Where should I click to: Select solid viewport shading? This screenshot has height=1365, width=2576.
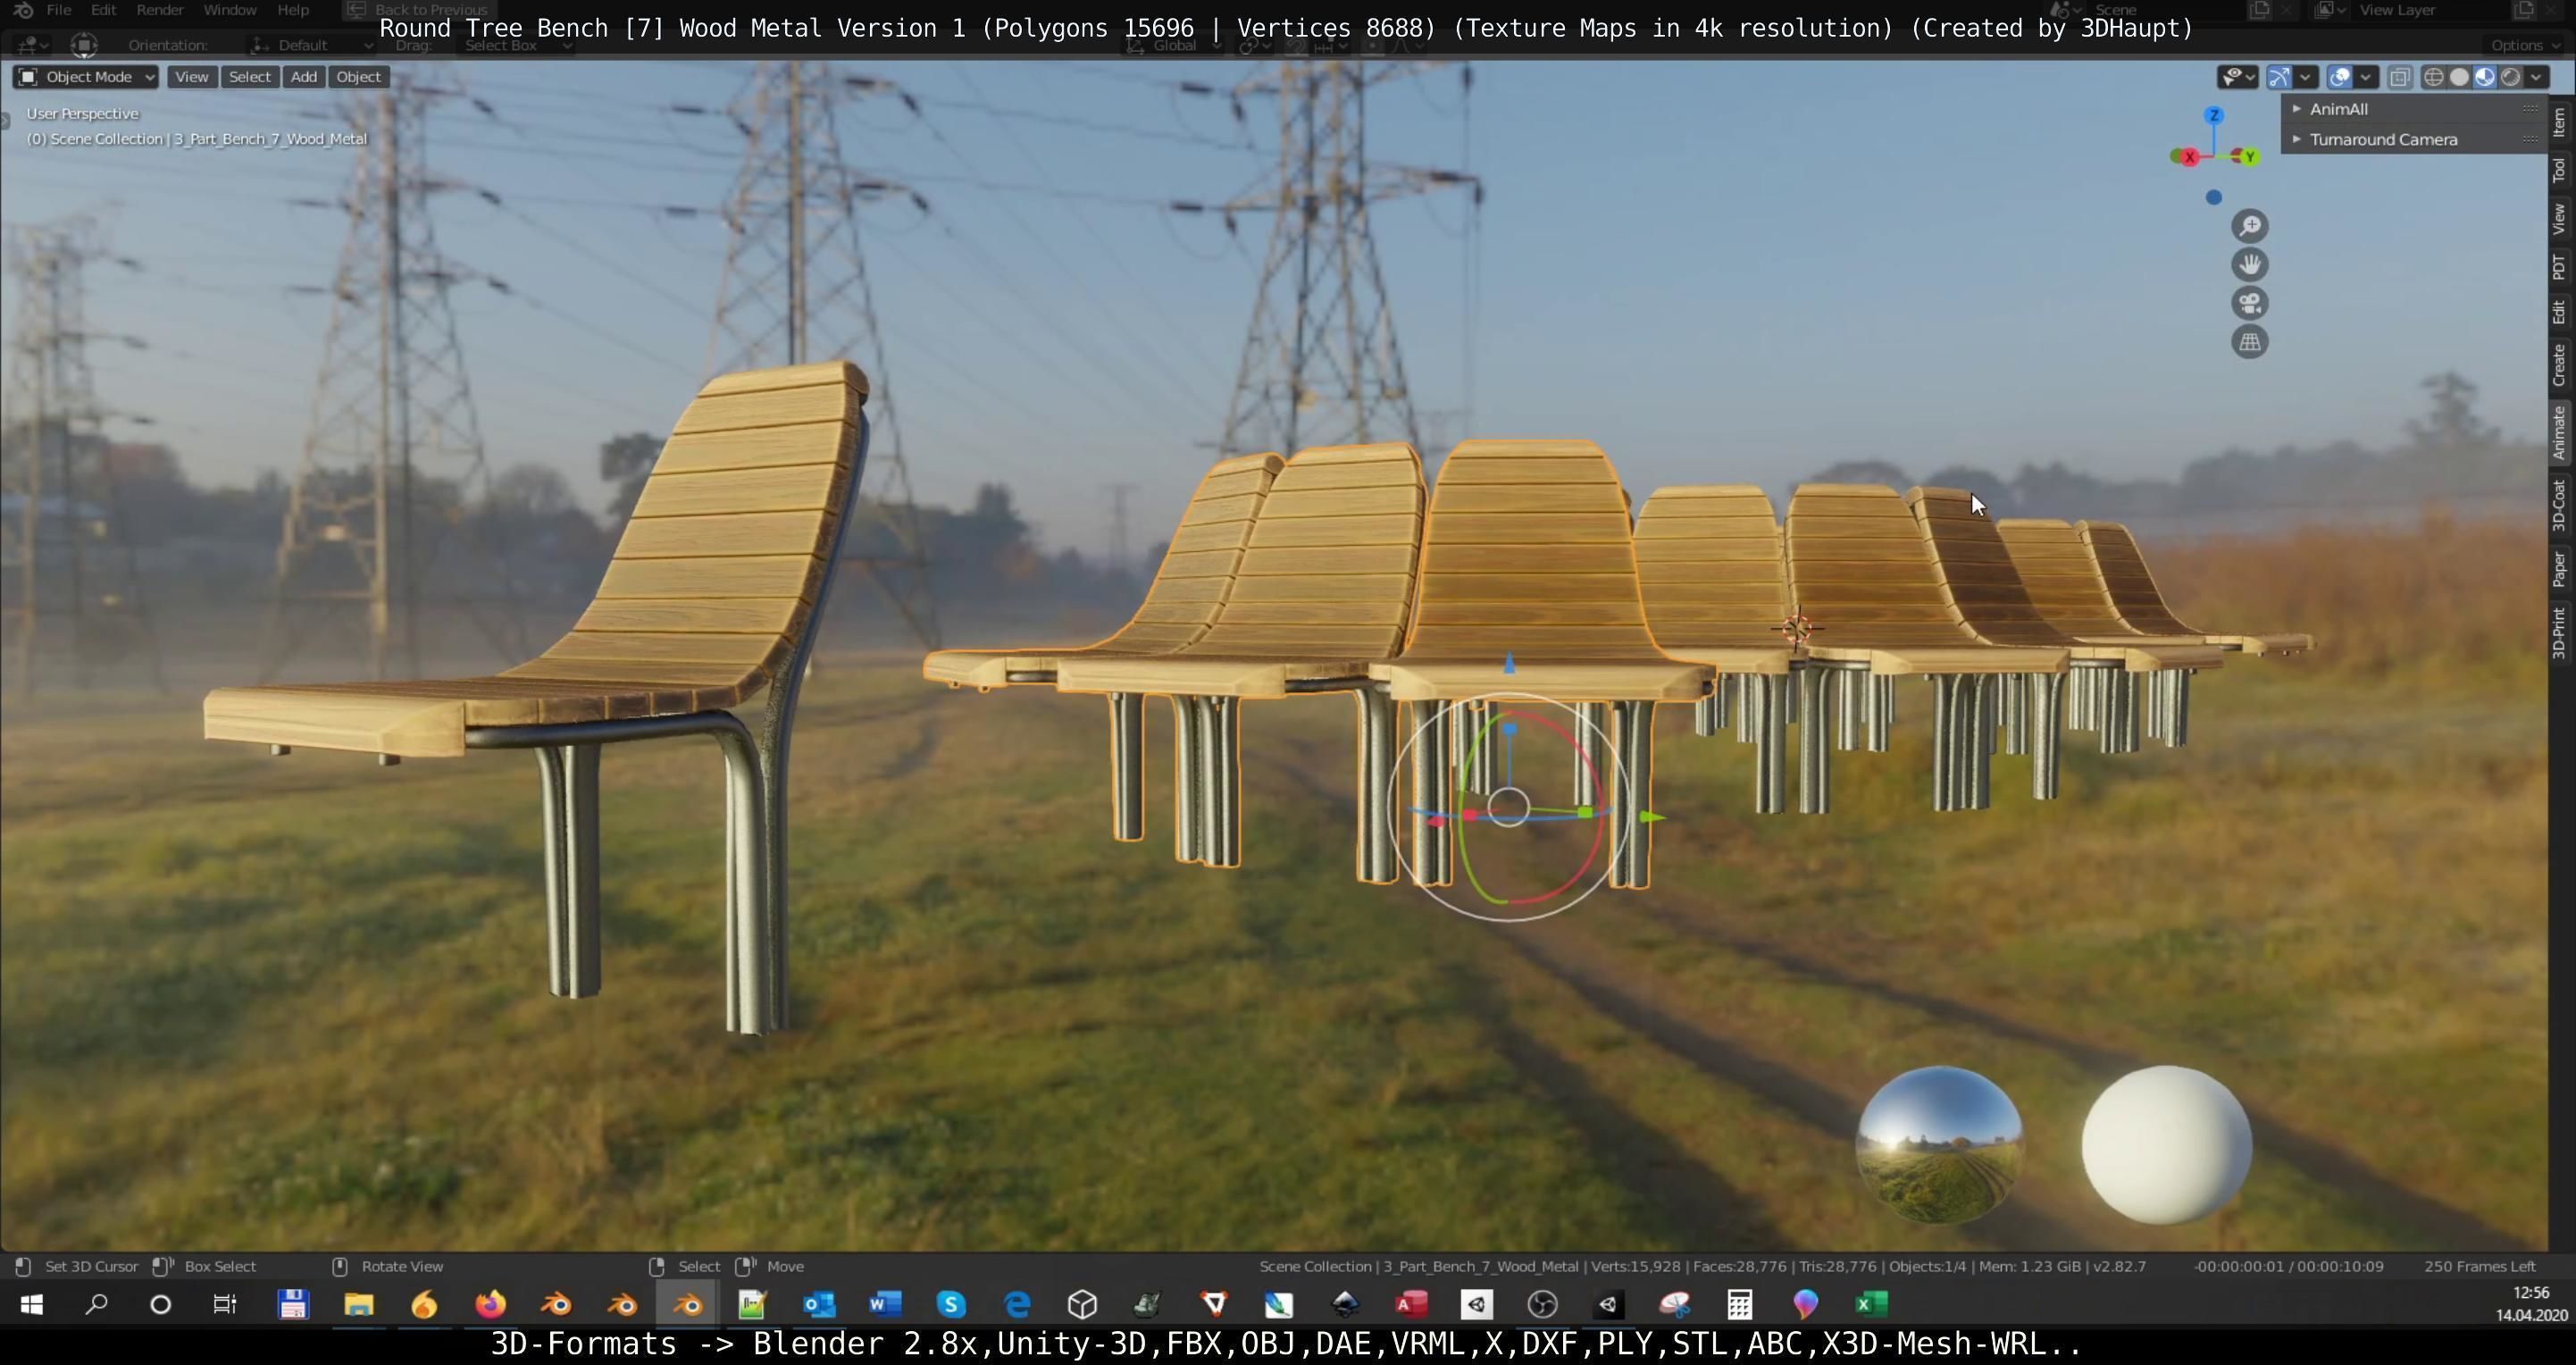[2459, 77]
